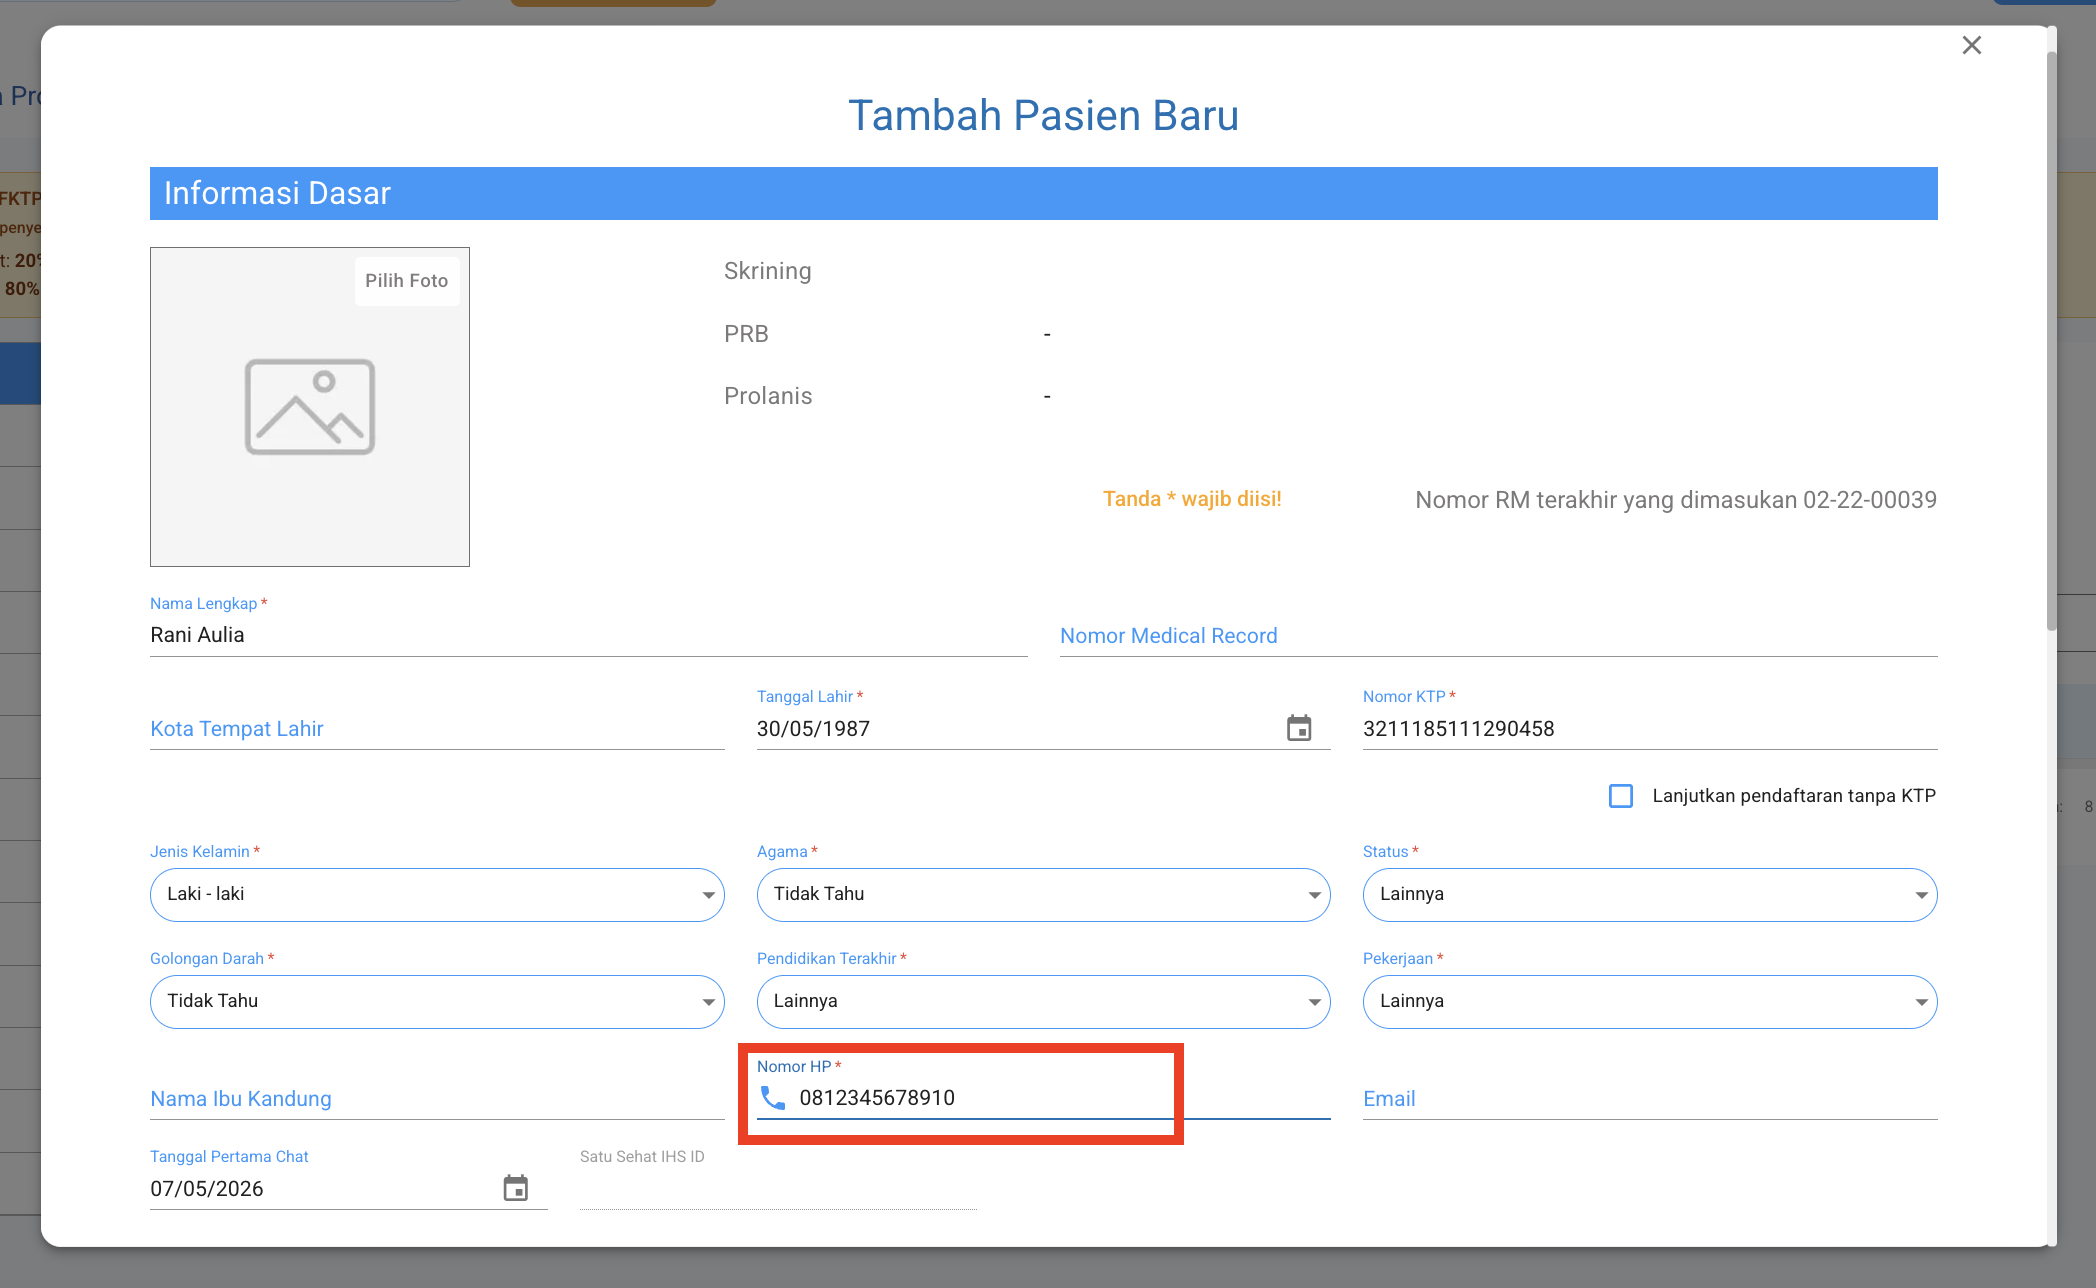Tick the Lanjutkan pendaftaran tanpa KTP checkbox
The height and width of the screenshot is (1288, 2096).
click(x=1621, y=796)
